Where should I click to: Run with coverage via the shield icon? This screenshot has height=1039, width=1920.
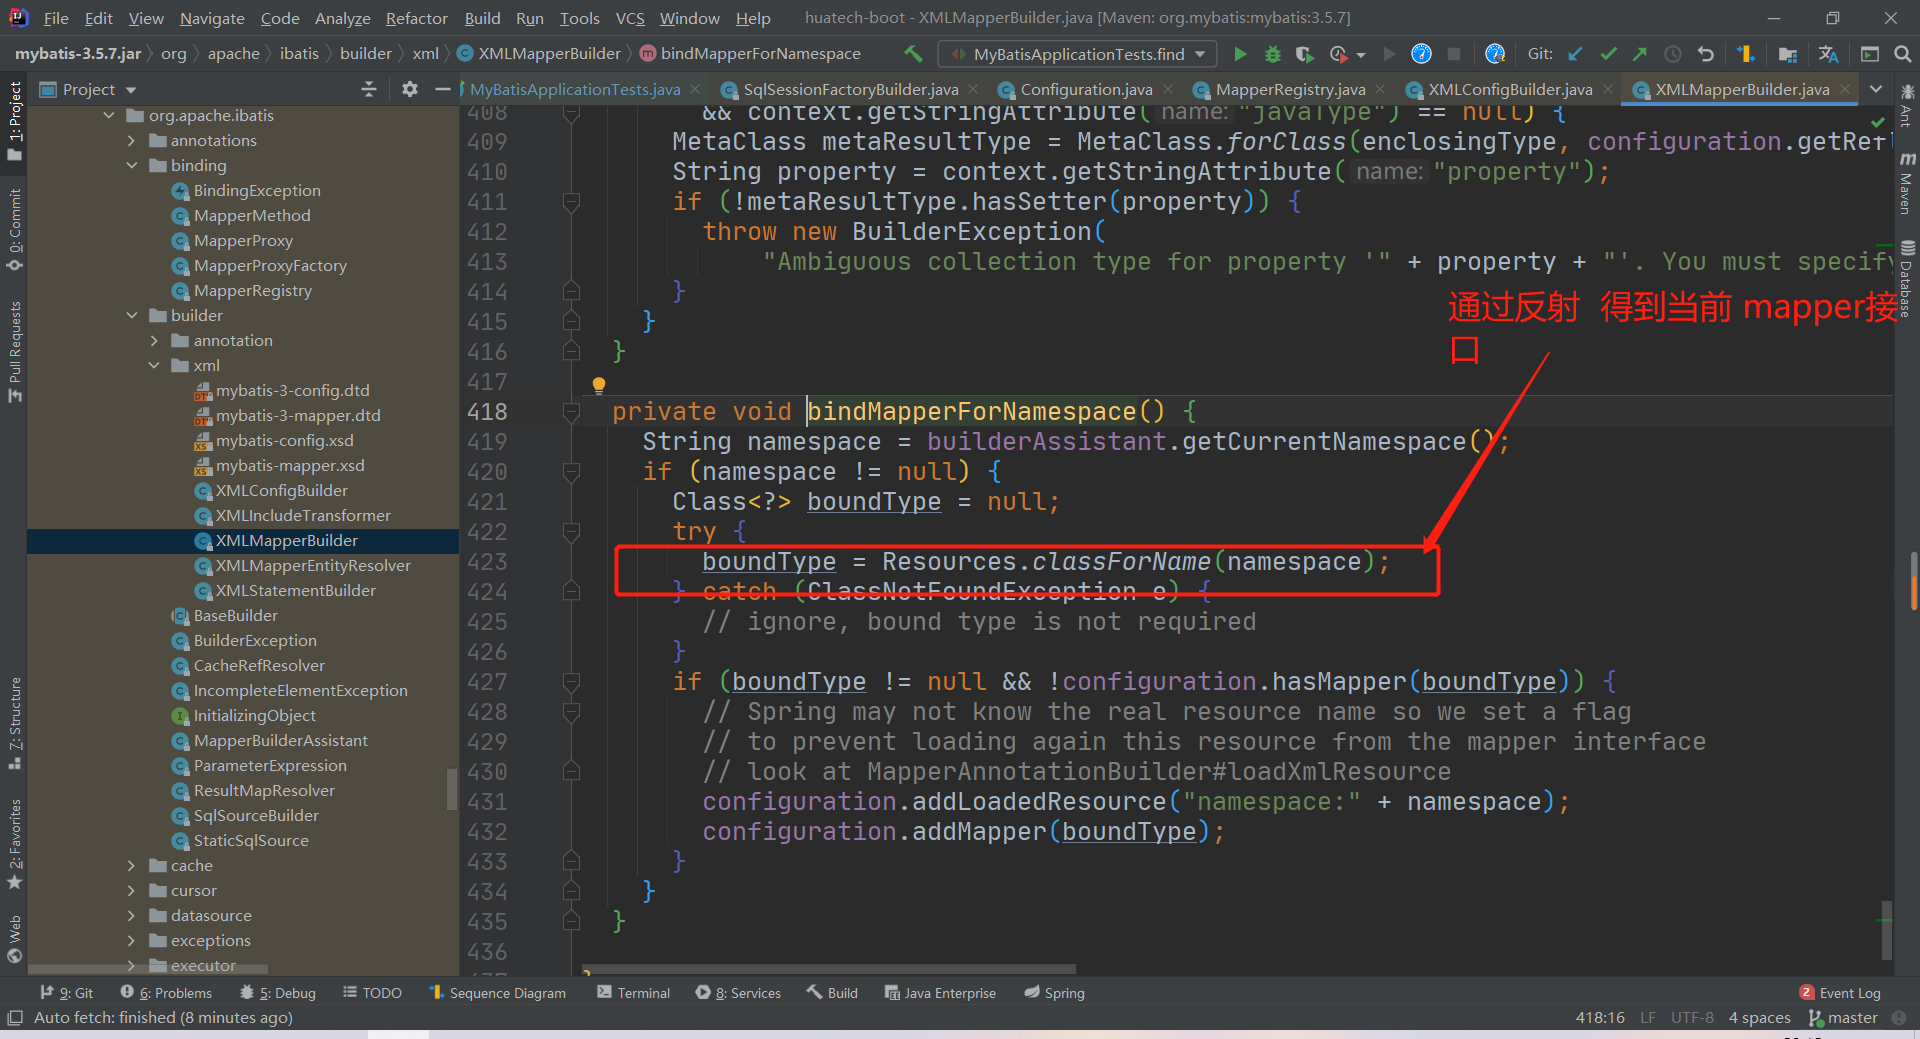pos(1304,54)
